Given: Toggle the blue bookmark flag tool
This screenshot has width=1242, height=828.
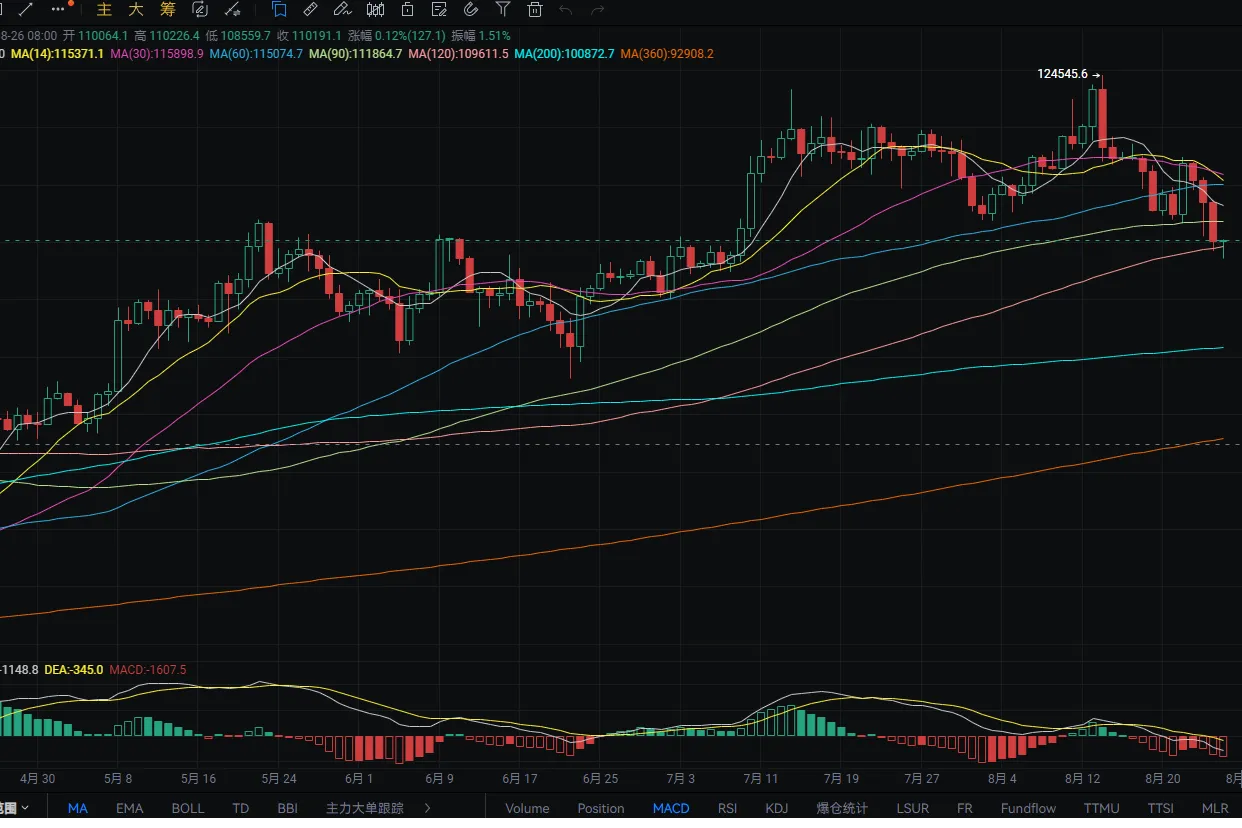Looking at the screenshot, I should pos(279,10).
